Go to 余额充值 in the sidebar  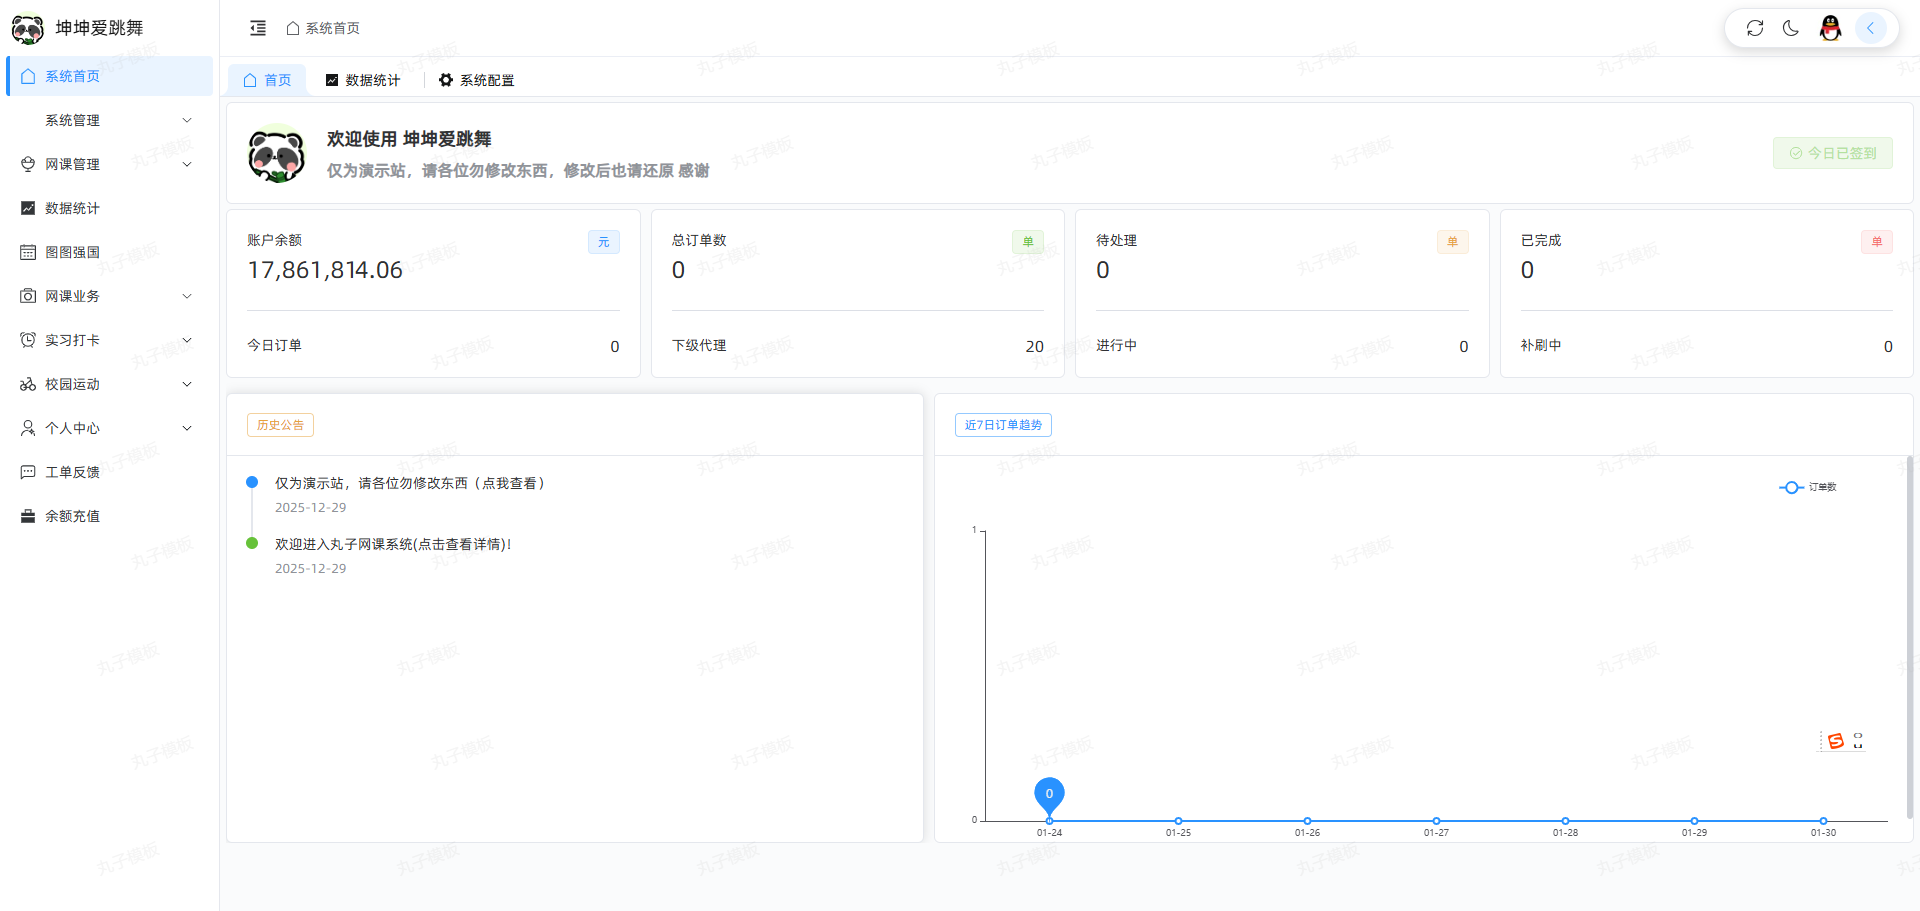pyautogui.click(x=72, y=516)
